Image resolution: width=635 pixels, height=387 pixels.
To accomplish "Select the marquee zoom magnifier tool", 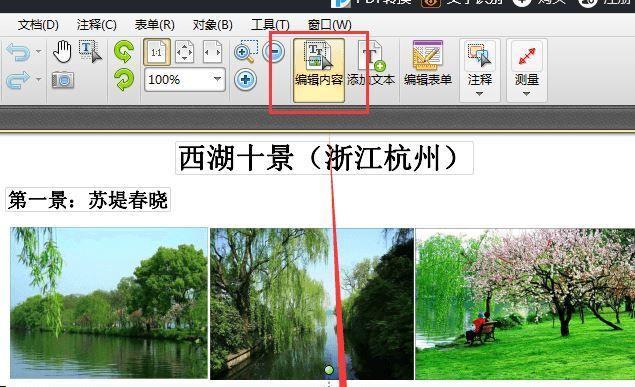I will click(245, 52).
